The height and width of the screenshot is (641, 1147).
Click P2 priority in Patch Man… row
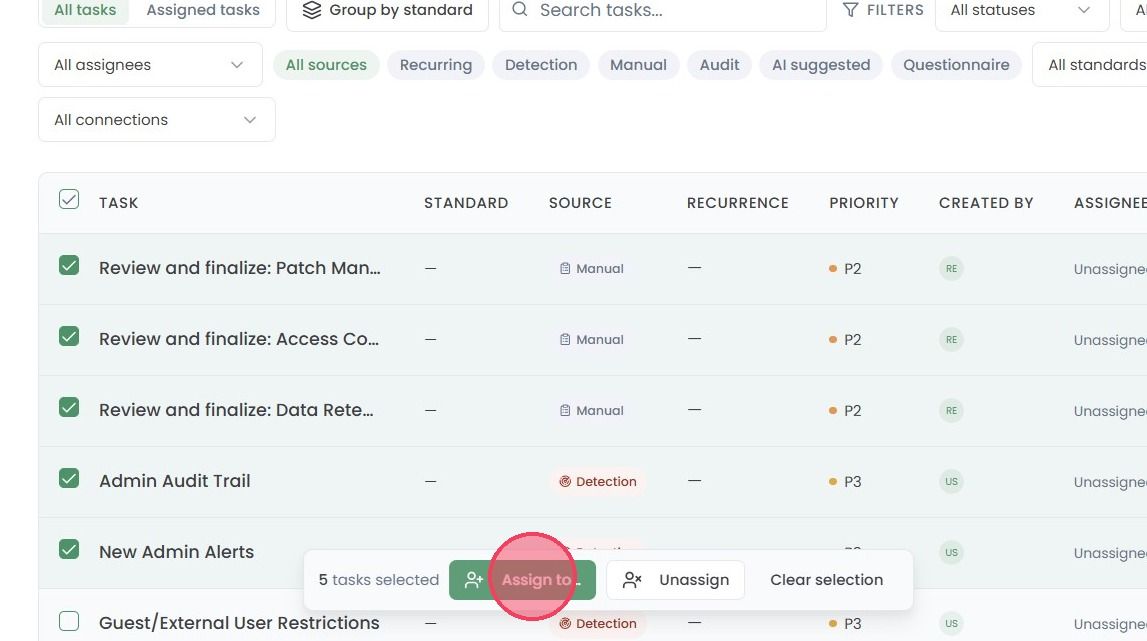click(845, 269)
